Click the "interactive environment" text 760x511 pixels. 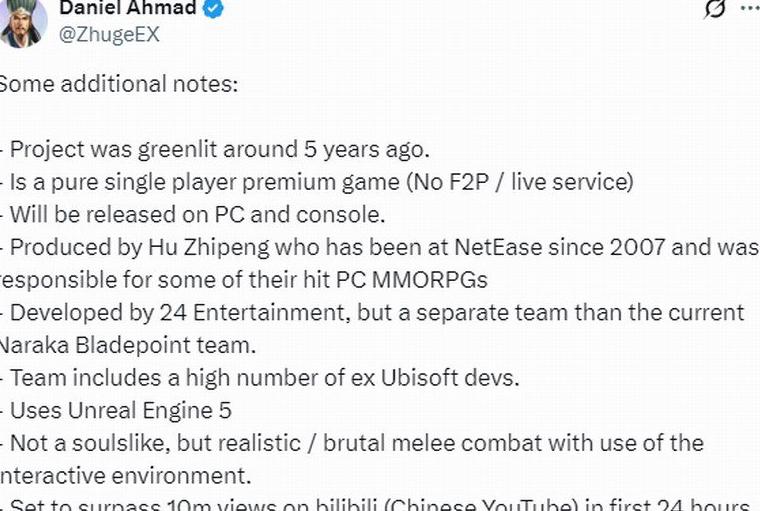[x=125, y=476]
